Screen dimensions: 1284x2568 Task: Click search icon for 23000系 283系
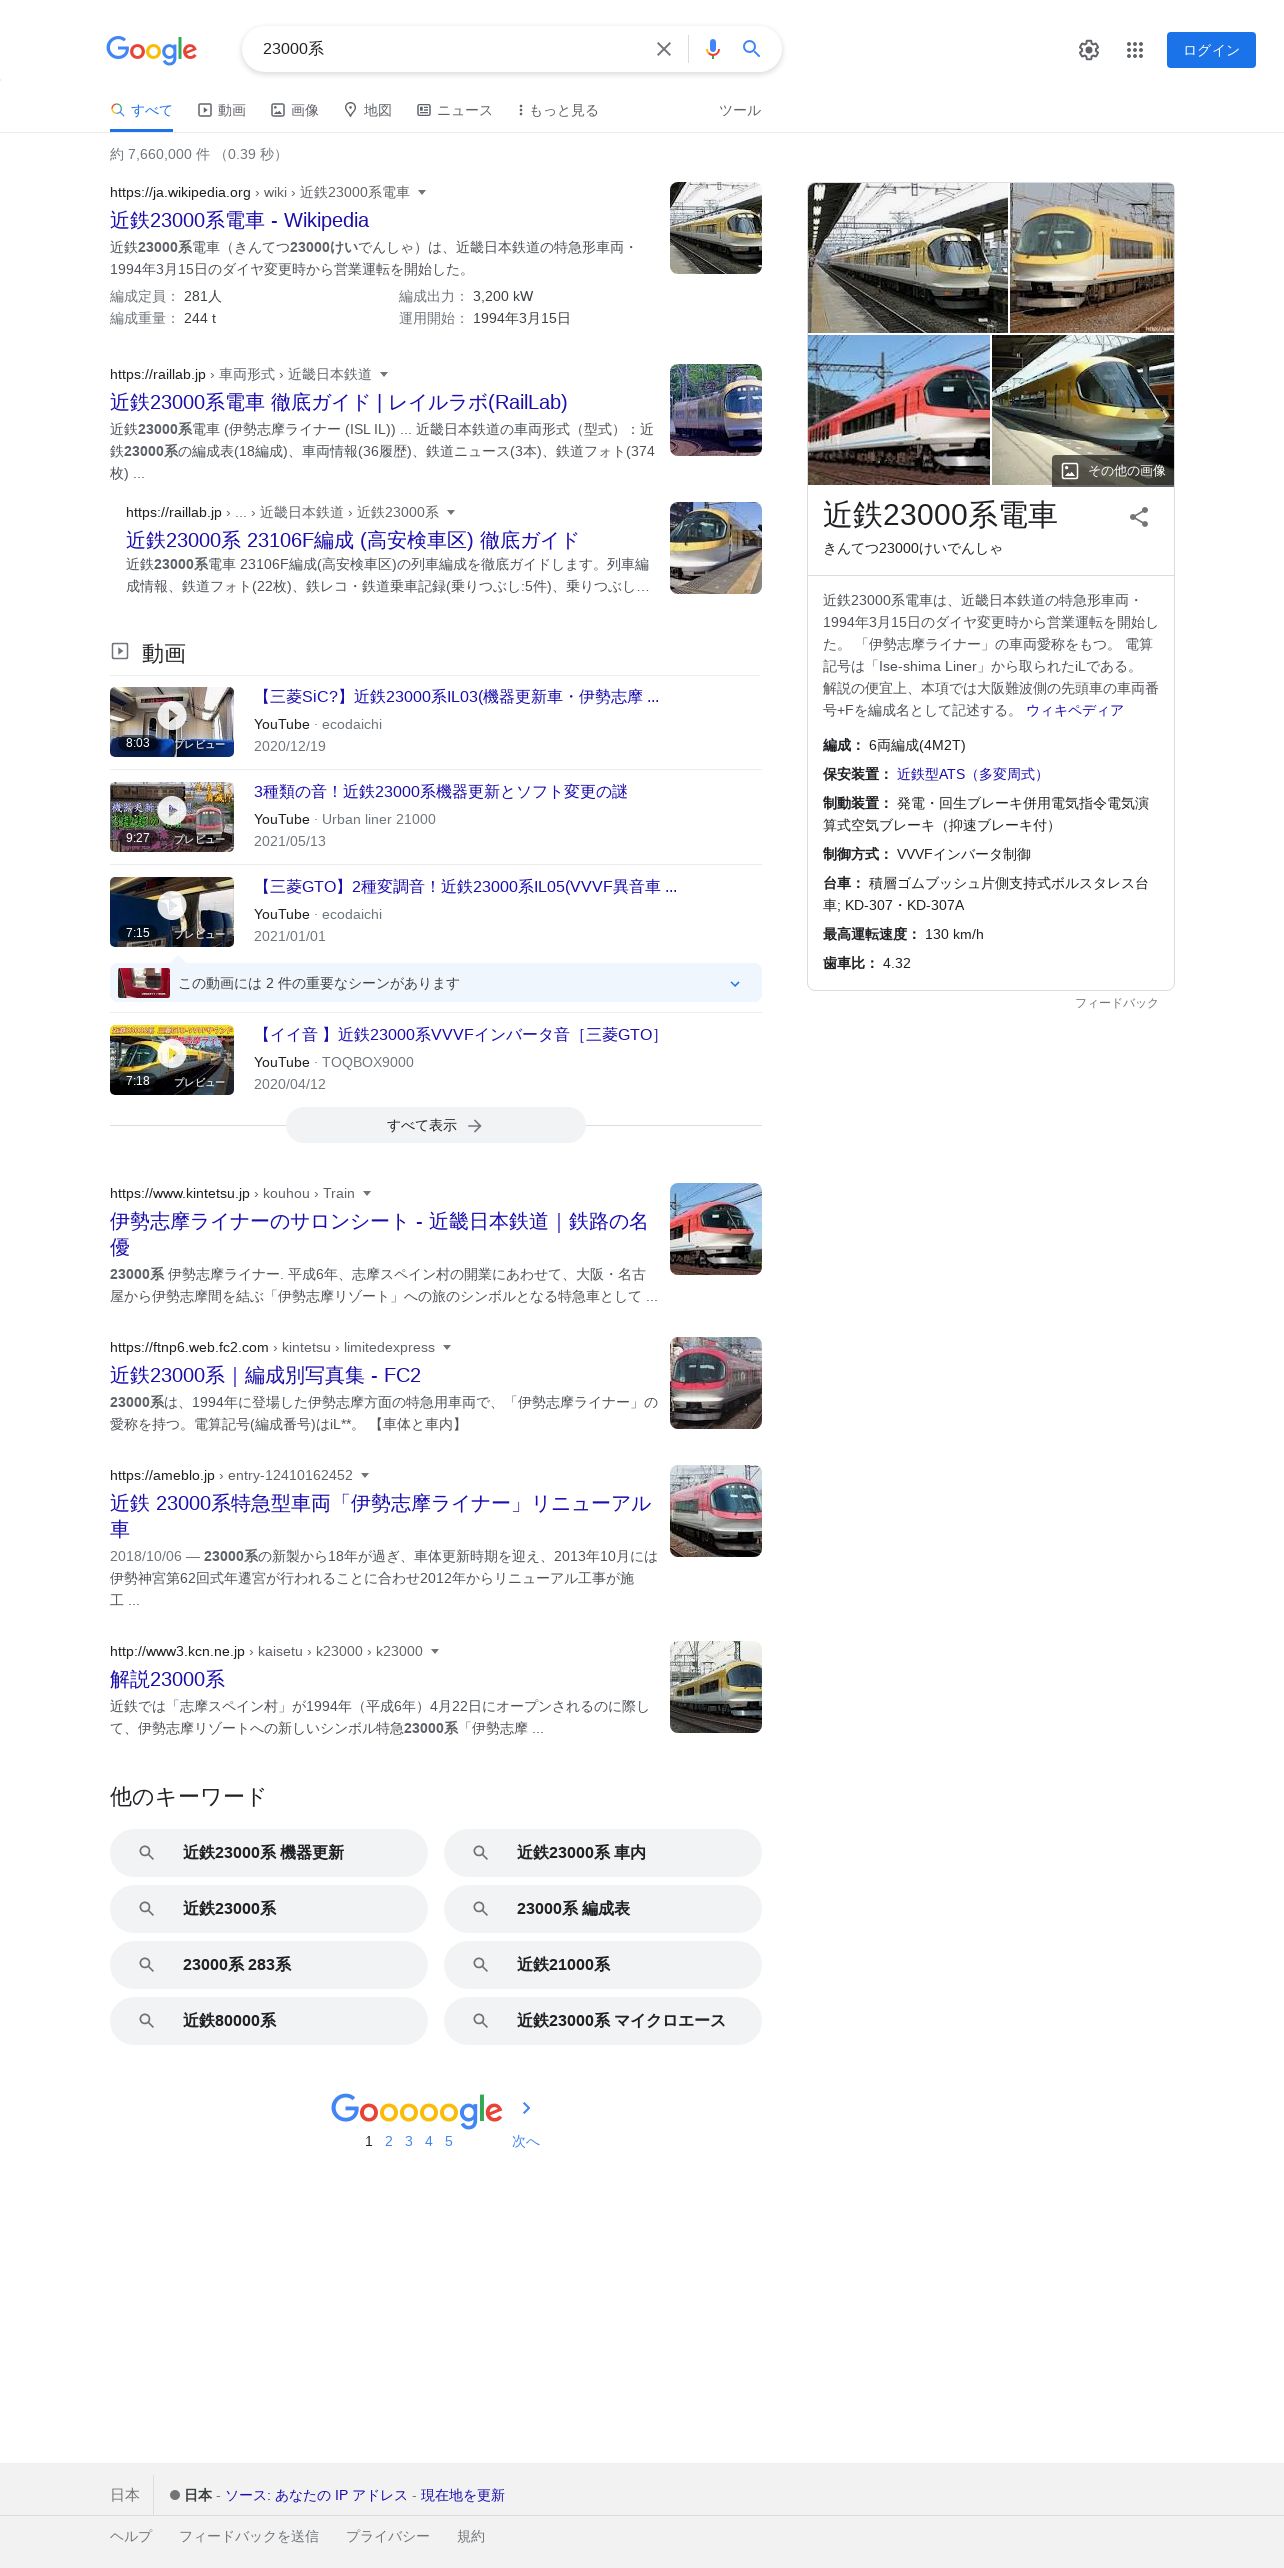coord(146,1965)
